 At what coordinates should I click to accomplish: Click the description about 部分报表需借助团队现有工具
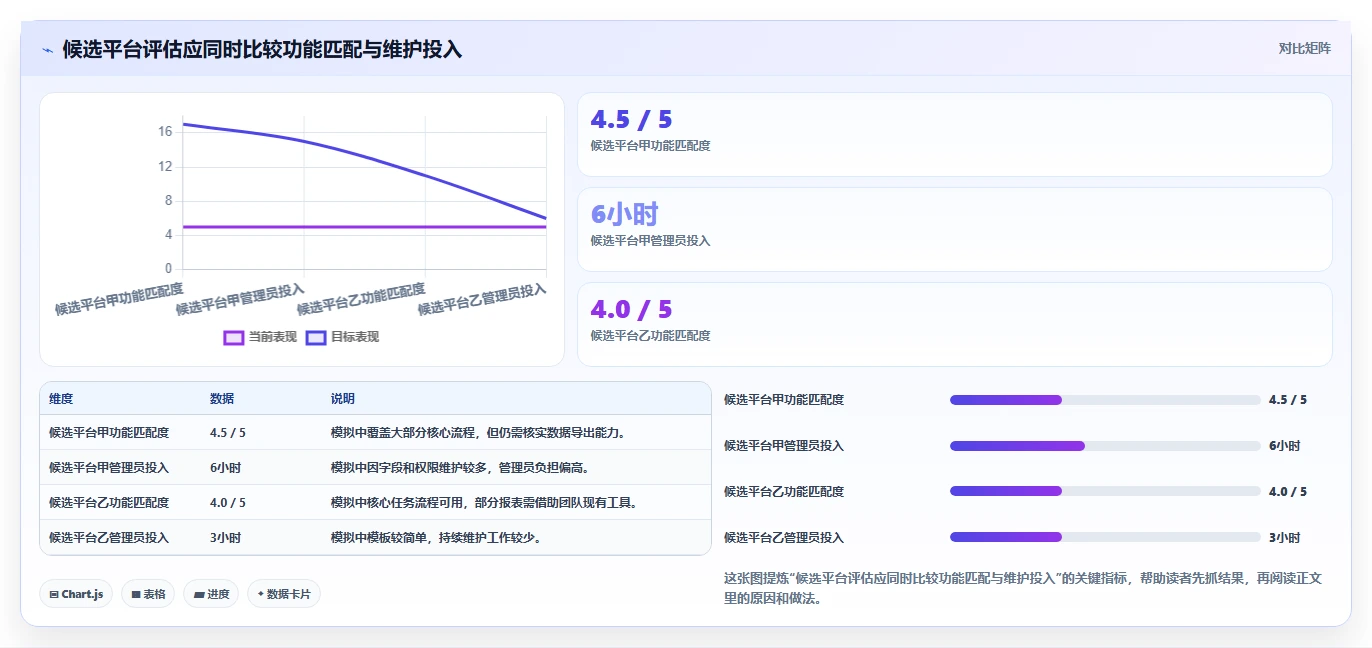click(485, 503)
